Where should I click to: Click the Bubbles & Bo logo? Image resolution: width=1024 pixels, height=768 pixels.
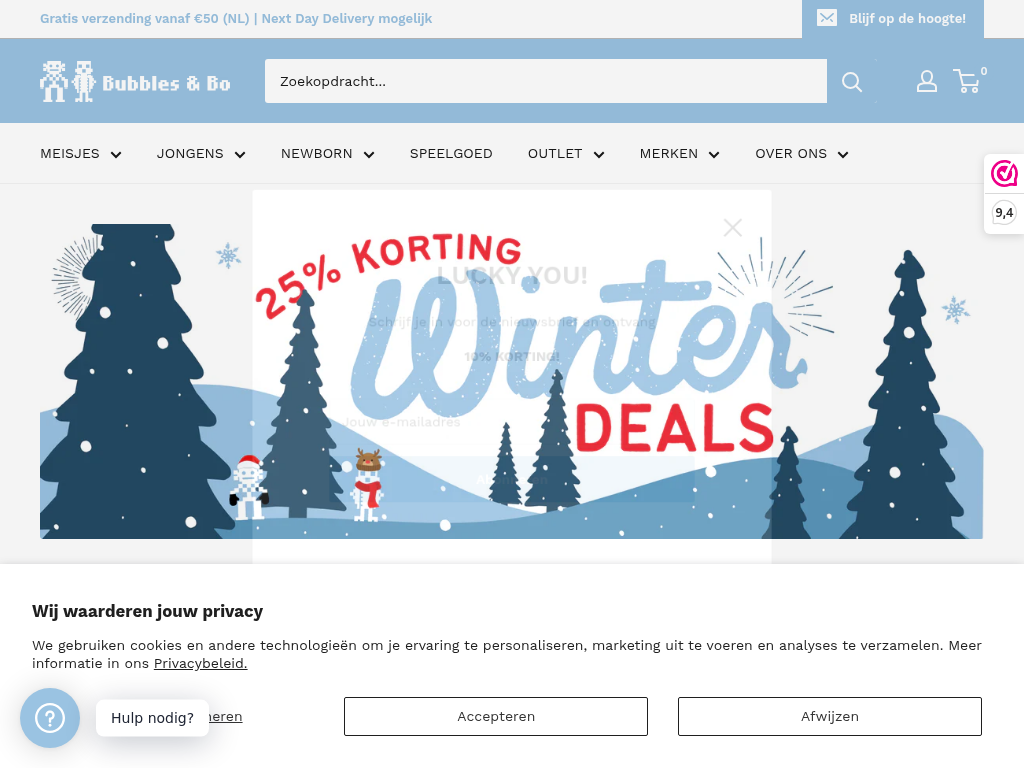[135, 82]
